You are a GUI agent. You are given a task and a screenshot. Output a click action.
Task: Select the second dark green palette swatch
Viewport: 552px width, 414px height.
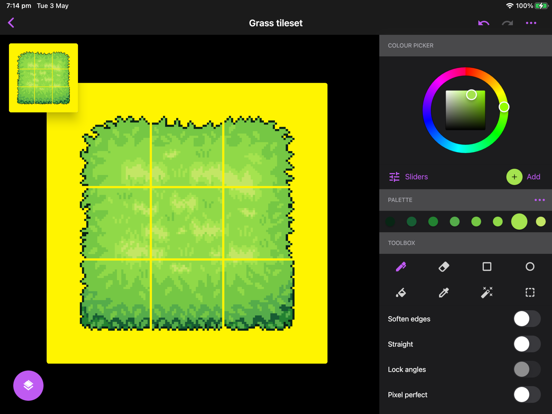(x=412, y=221)
